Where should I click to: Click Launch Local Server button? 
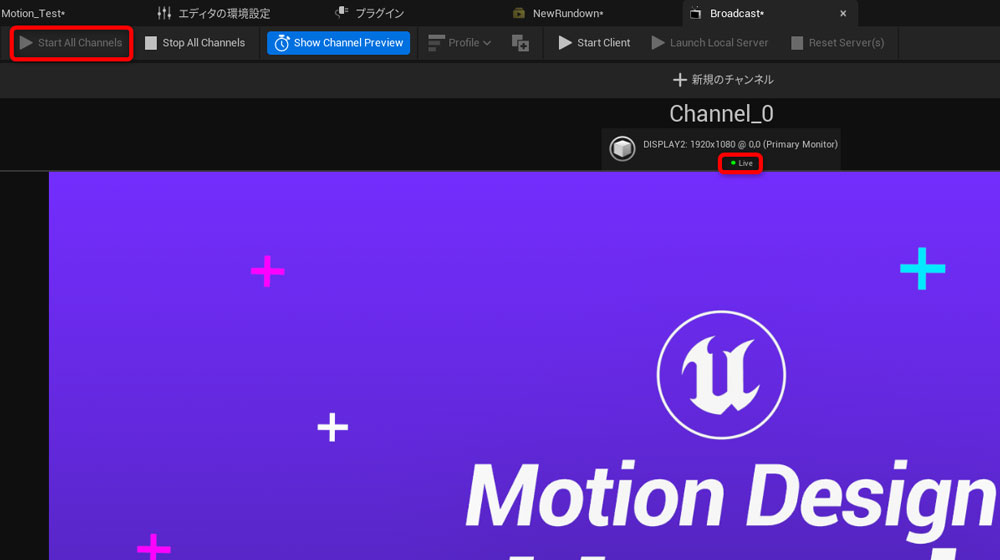pyautogui.click(x=710, y=43)
